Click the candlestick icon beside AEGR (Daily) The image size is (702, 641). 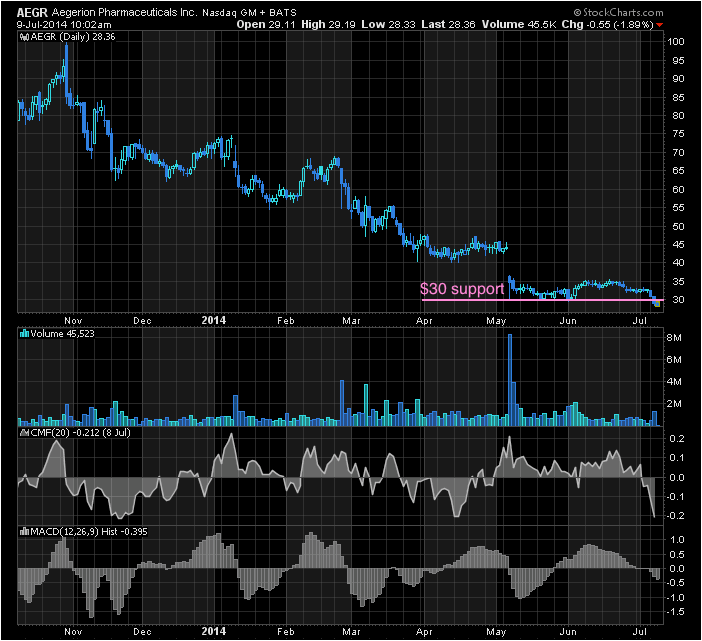tap(24, 37)
